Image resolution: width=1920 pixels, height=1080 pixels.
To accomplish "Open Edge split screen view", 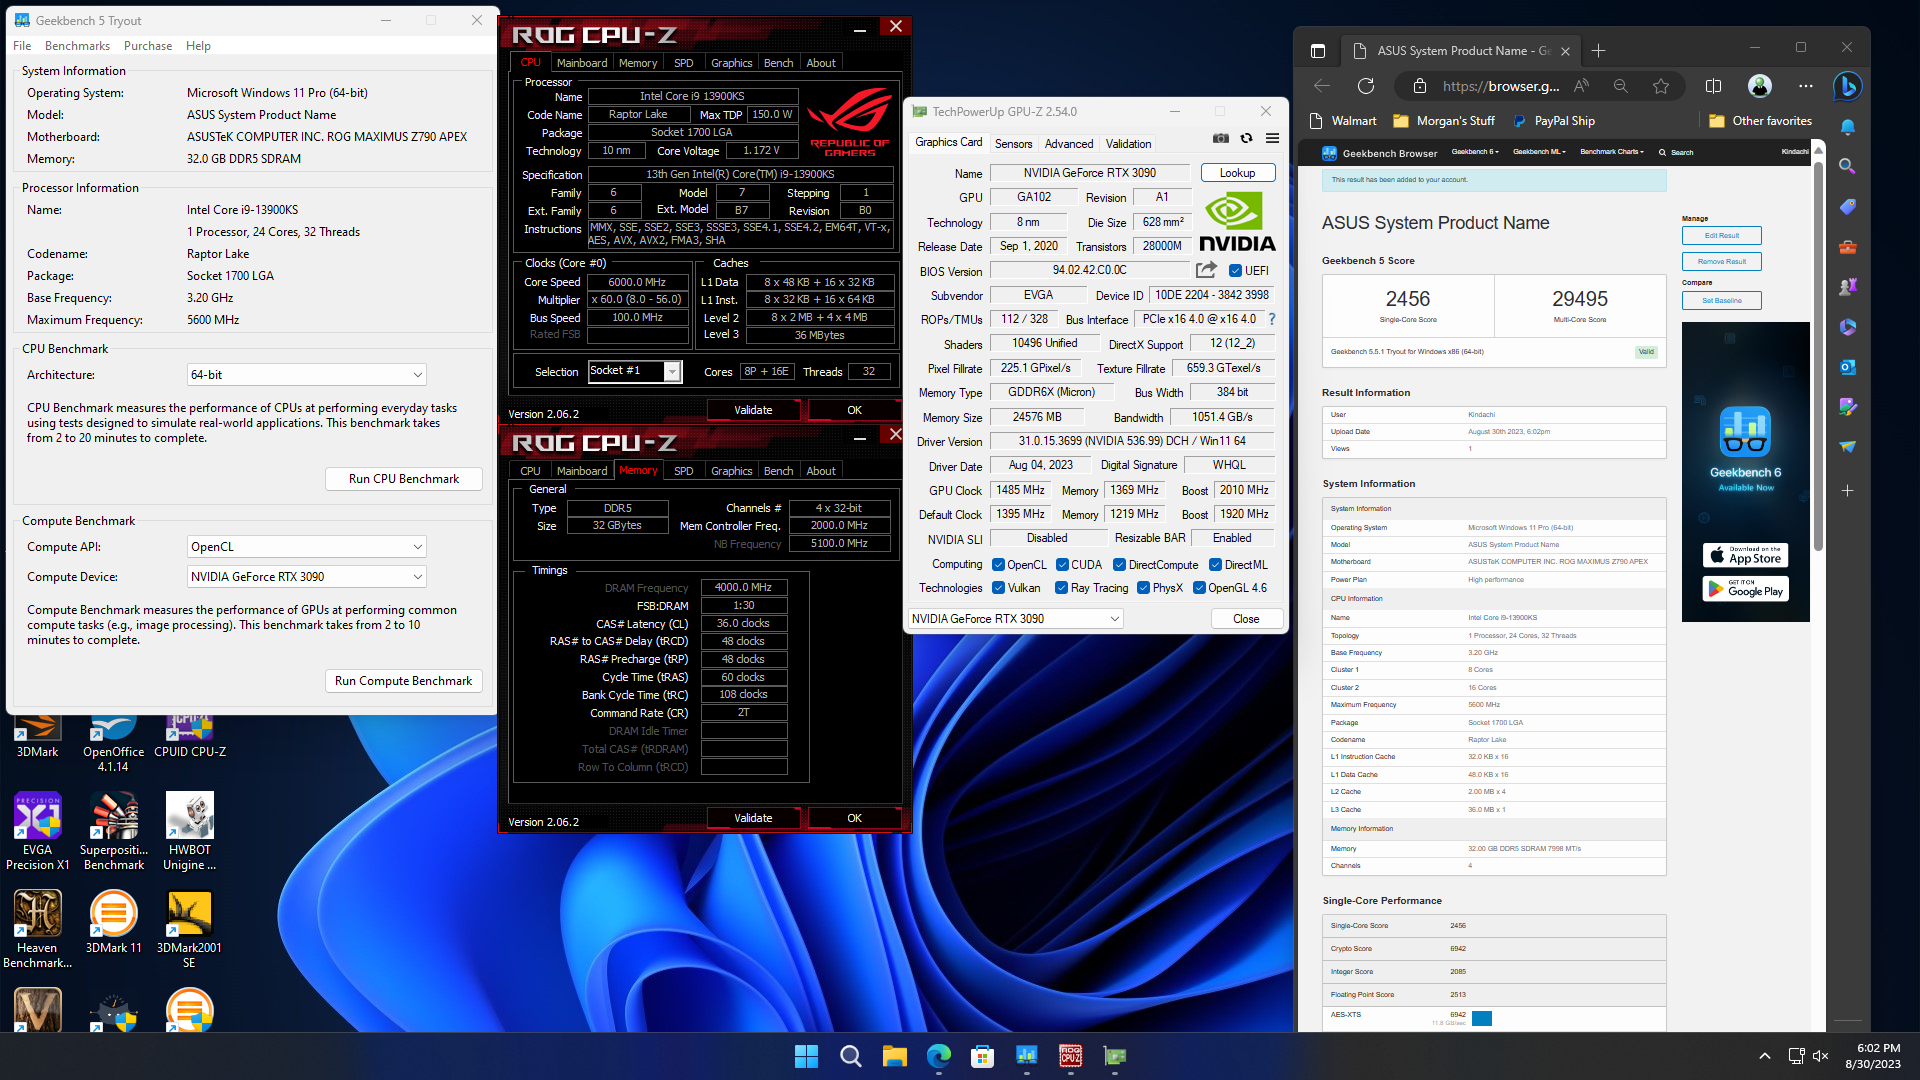I will pyautogui.click(x=1713, y=86).
